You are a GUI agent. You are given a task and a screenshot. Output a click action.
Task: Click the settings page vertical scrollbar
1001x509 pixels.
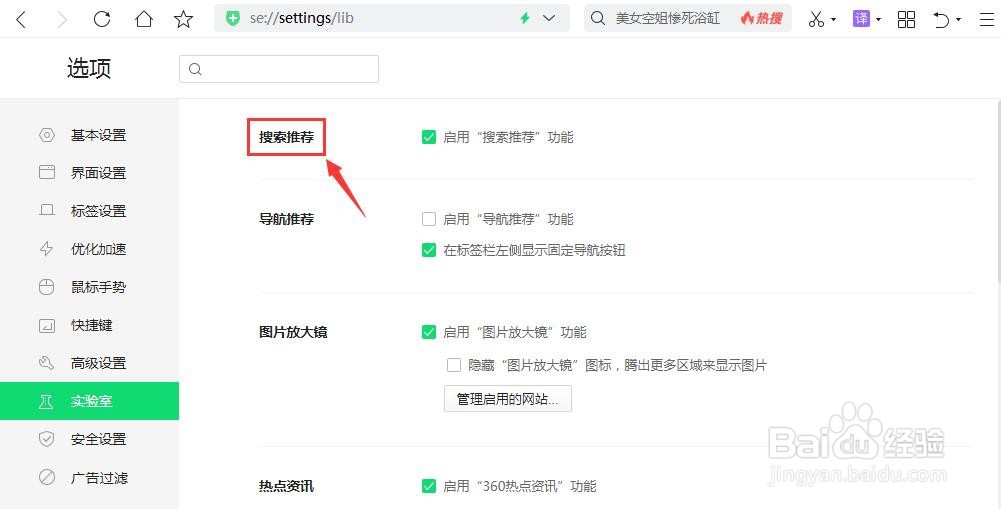997,190
